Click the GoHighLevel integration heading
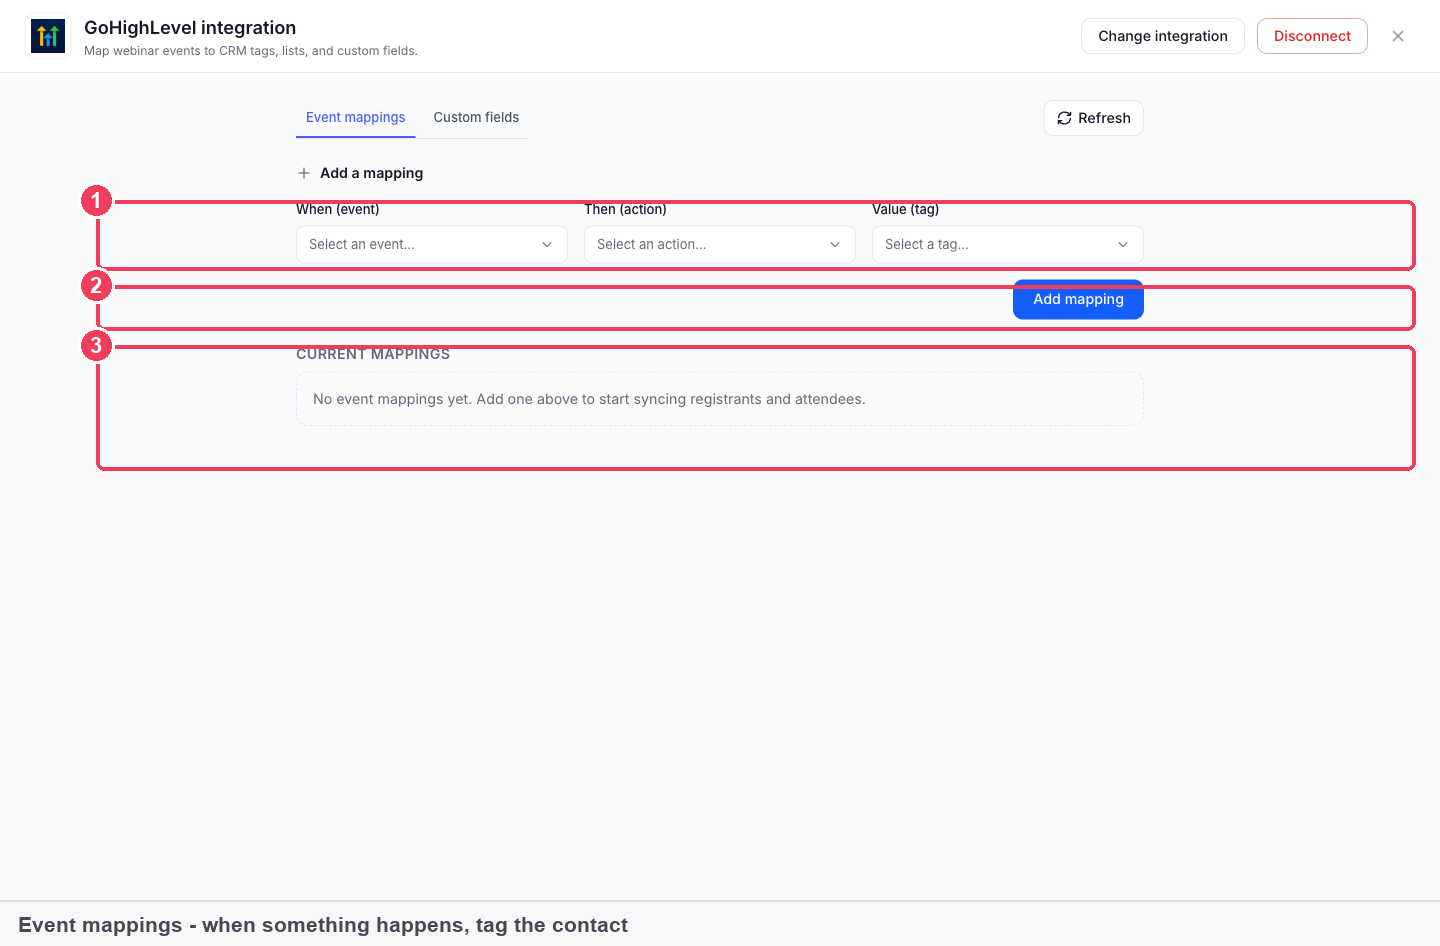Viewport: 1440px width, 946px height. click(x=190, y=28)
